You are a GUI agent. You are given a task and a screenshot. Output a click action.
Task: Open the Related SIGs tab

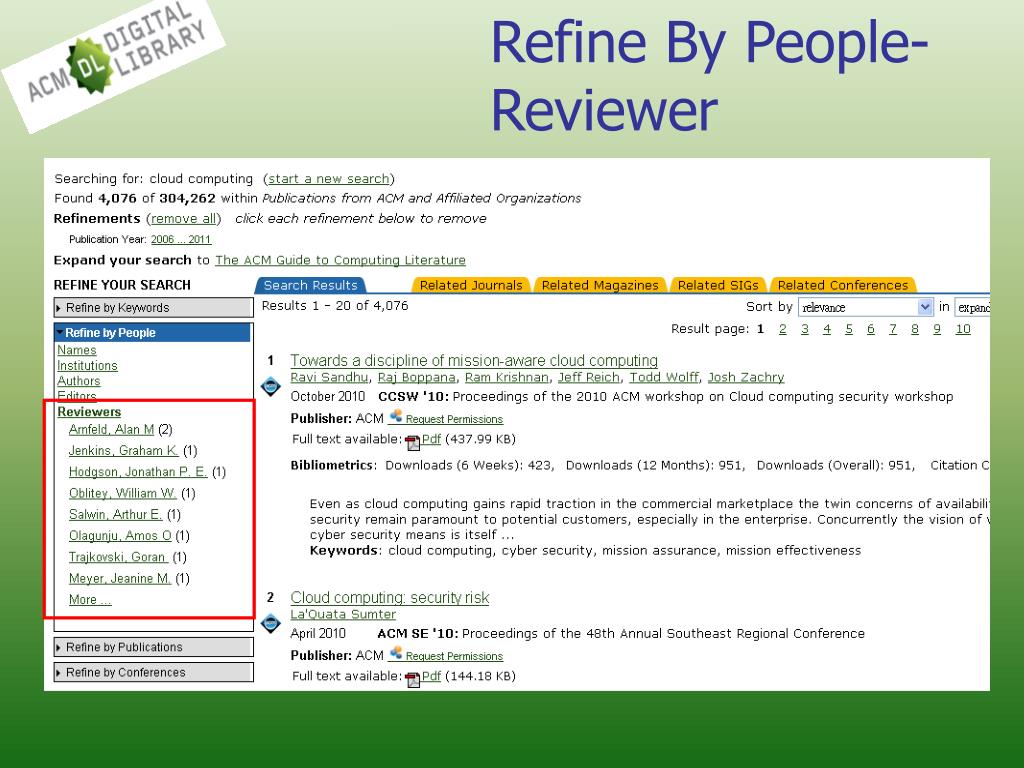point(718,285)
